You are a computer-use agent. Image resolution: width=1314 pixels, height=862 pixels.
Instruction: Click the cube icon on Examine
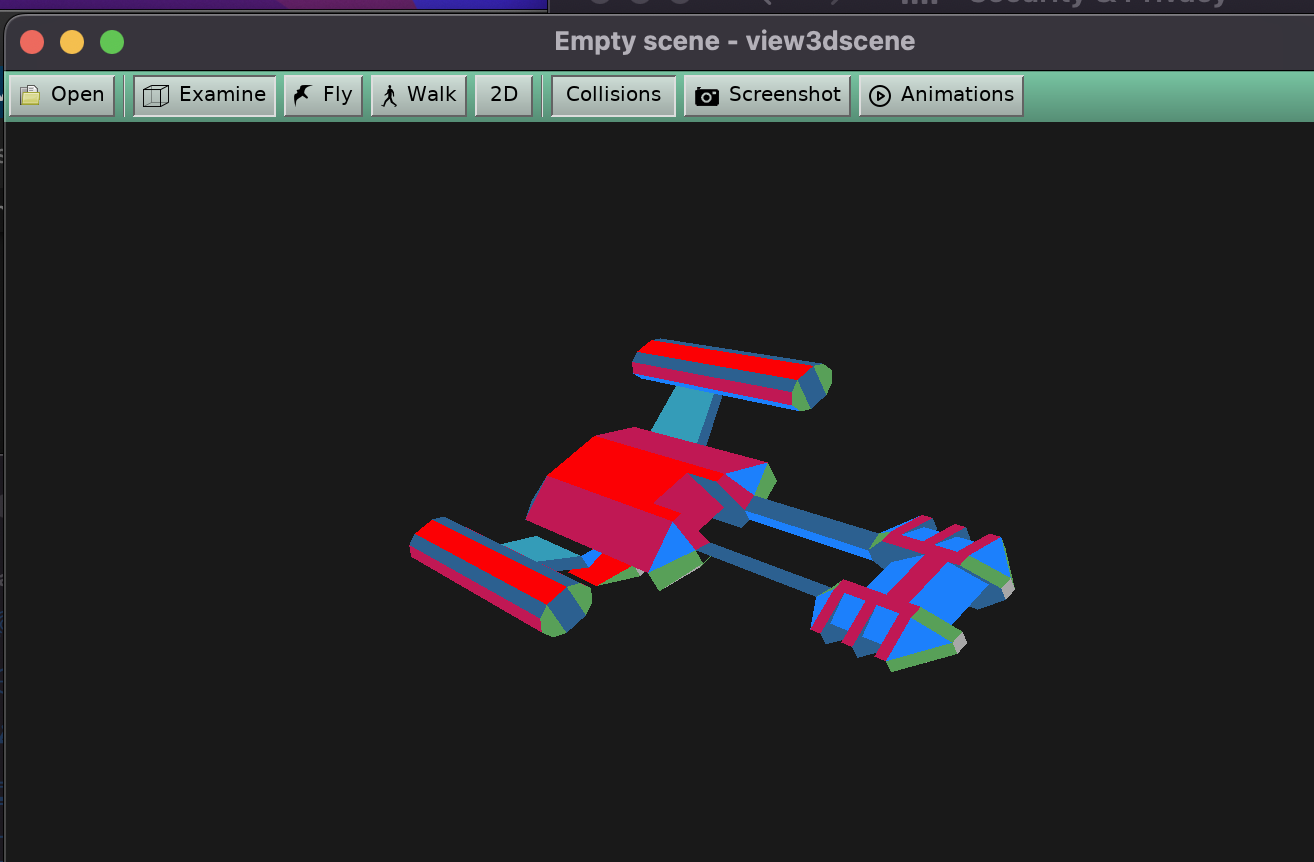(x=155, y=96)
